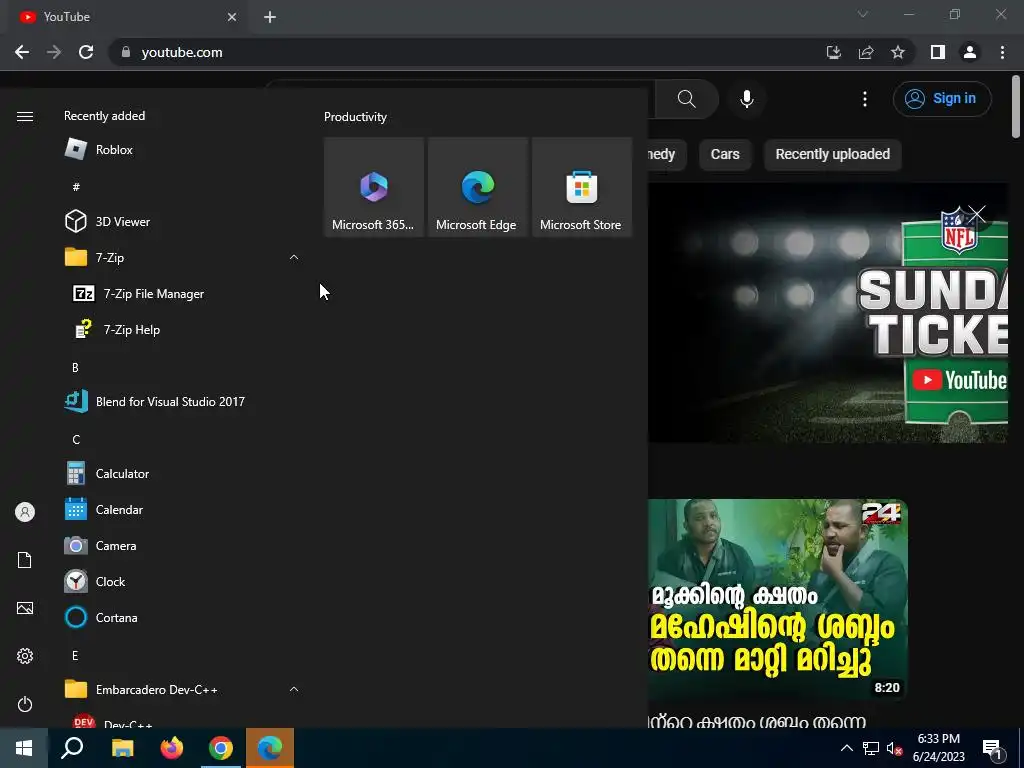Toggle Chrome side panel
Screen dimensions: 1024x768
click(938, 52)
